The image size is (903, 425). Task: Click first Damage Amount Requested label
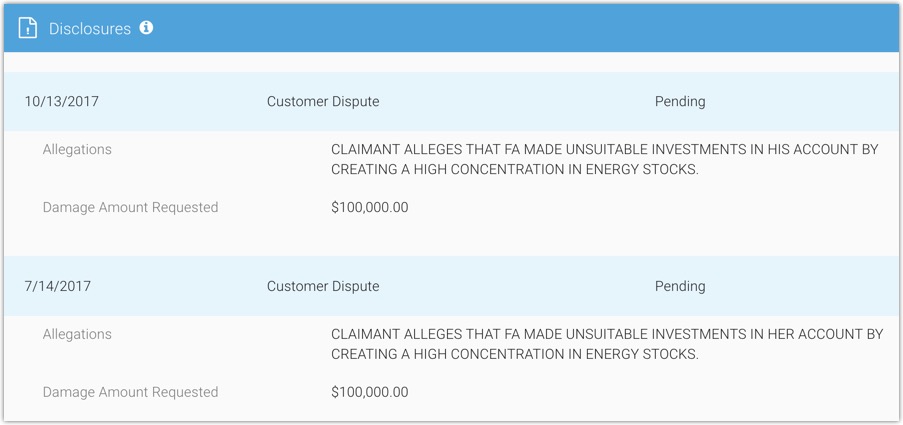point(130,207)
